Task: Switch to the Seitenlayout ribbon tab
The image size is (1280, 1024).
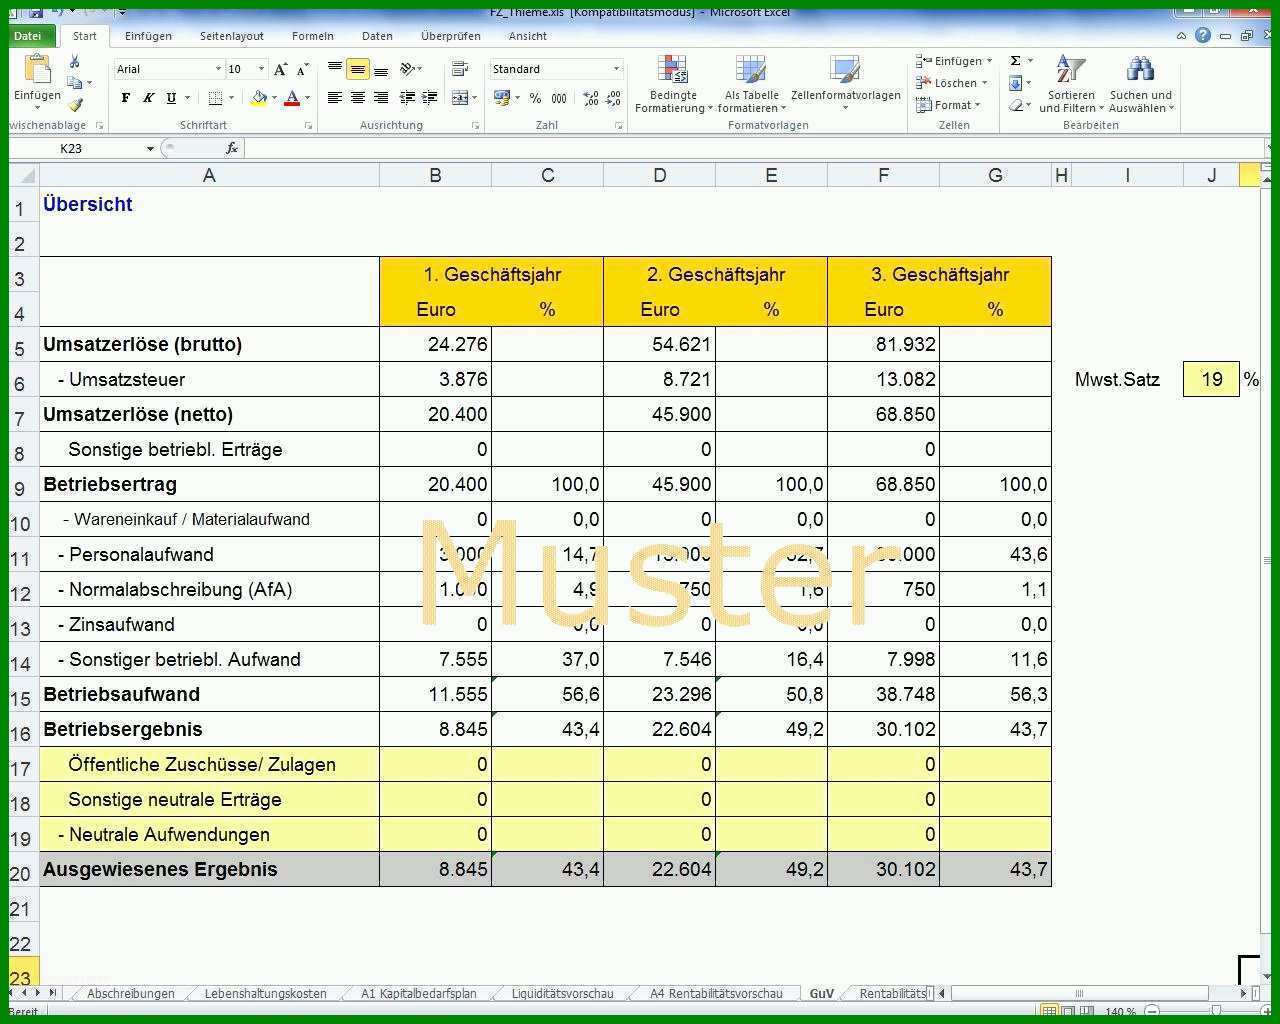Action: [232, 36]
